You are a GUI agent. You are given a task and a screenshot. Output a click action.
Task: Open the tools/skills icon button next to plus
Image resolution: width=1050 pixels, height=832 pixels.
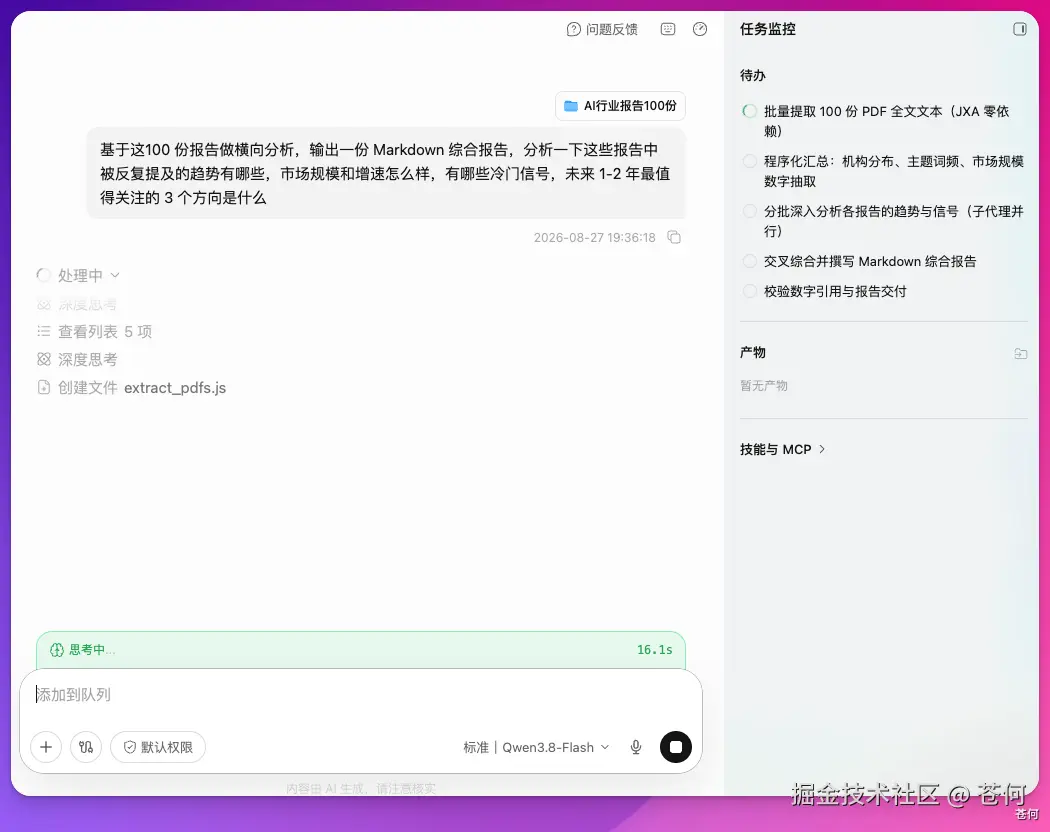[86, 747]
